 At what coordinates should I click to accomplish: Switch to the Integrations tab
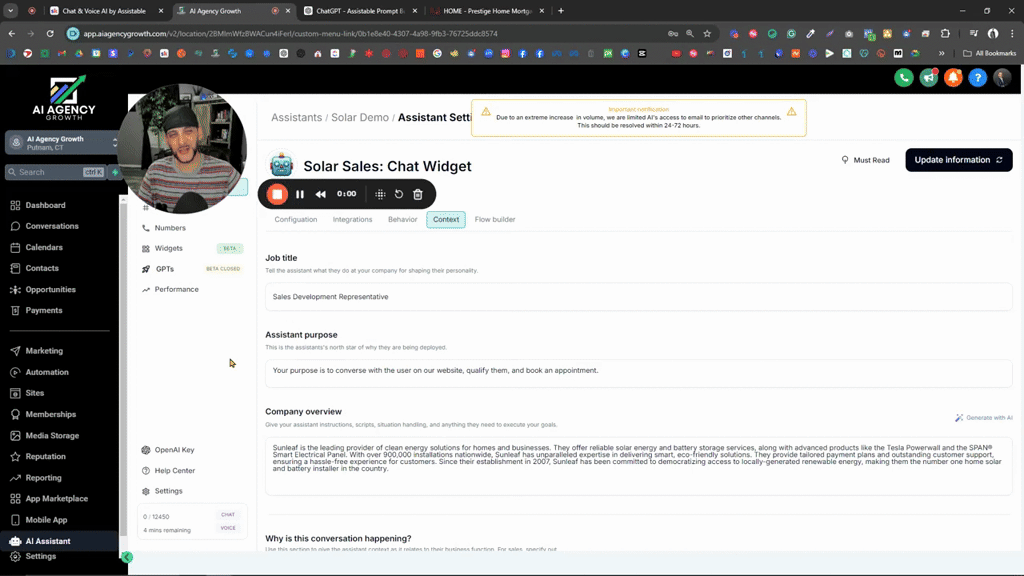pyautogui.click(x=352, y=219)
